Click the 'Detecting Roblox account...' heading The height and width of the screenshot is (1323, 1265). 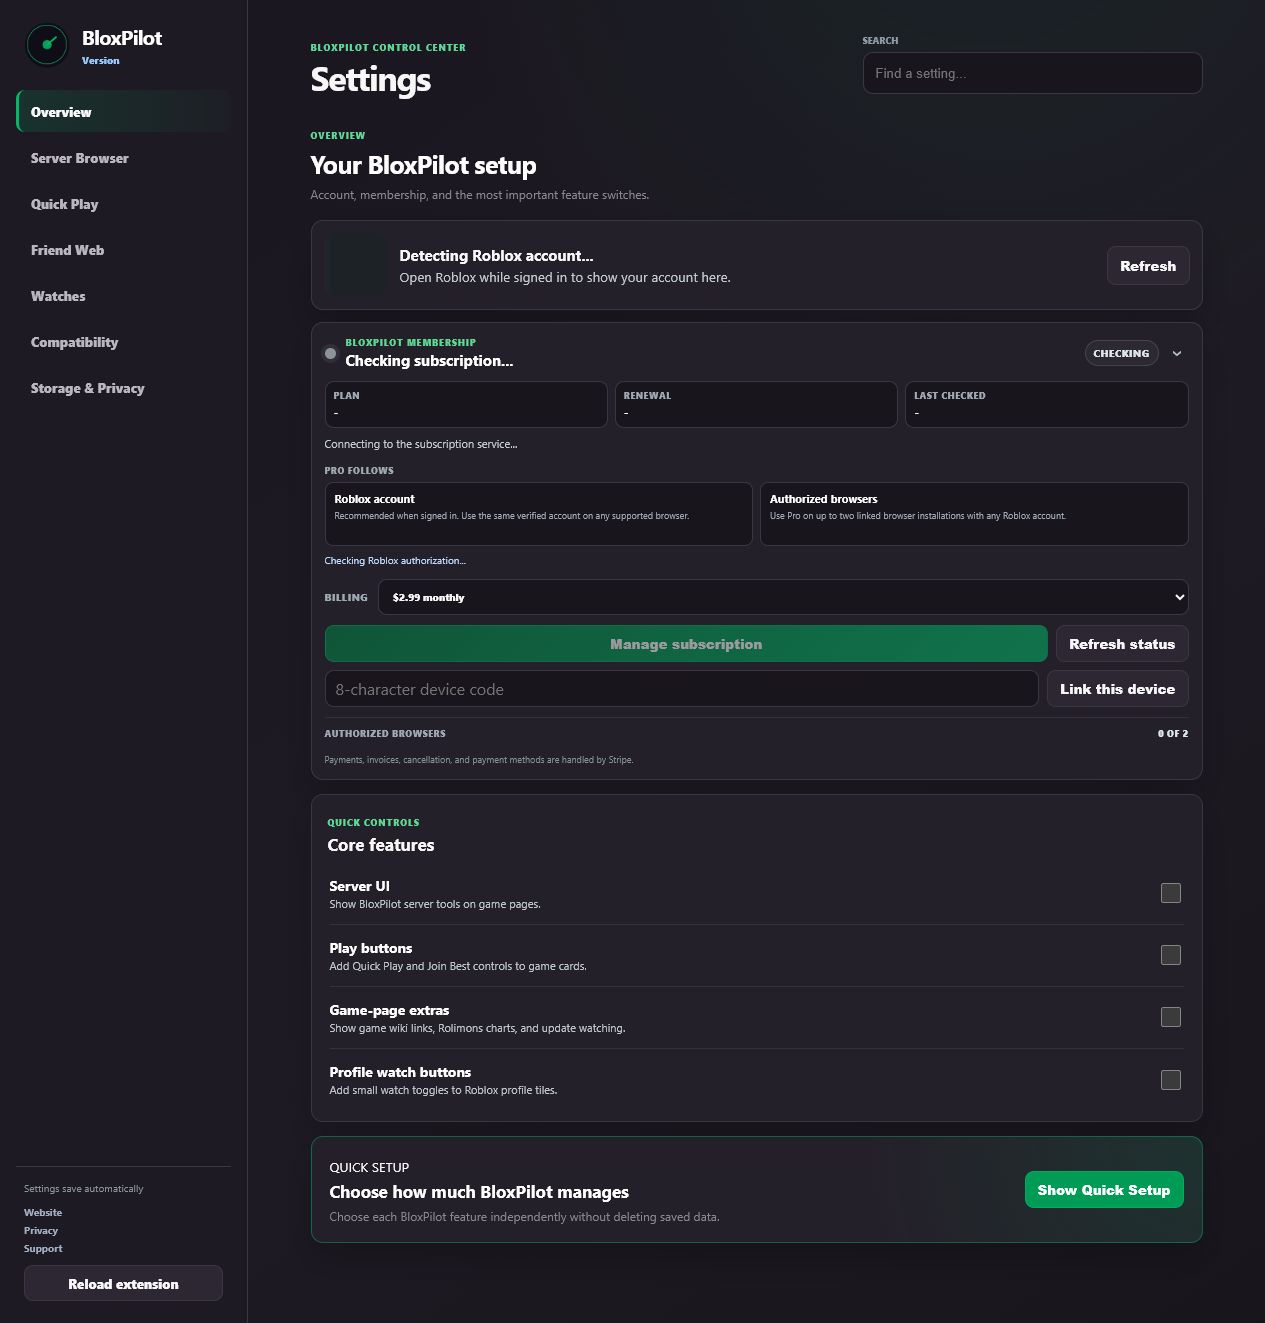click(x=496, y=255)
